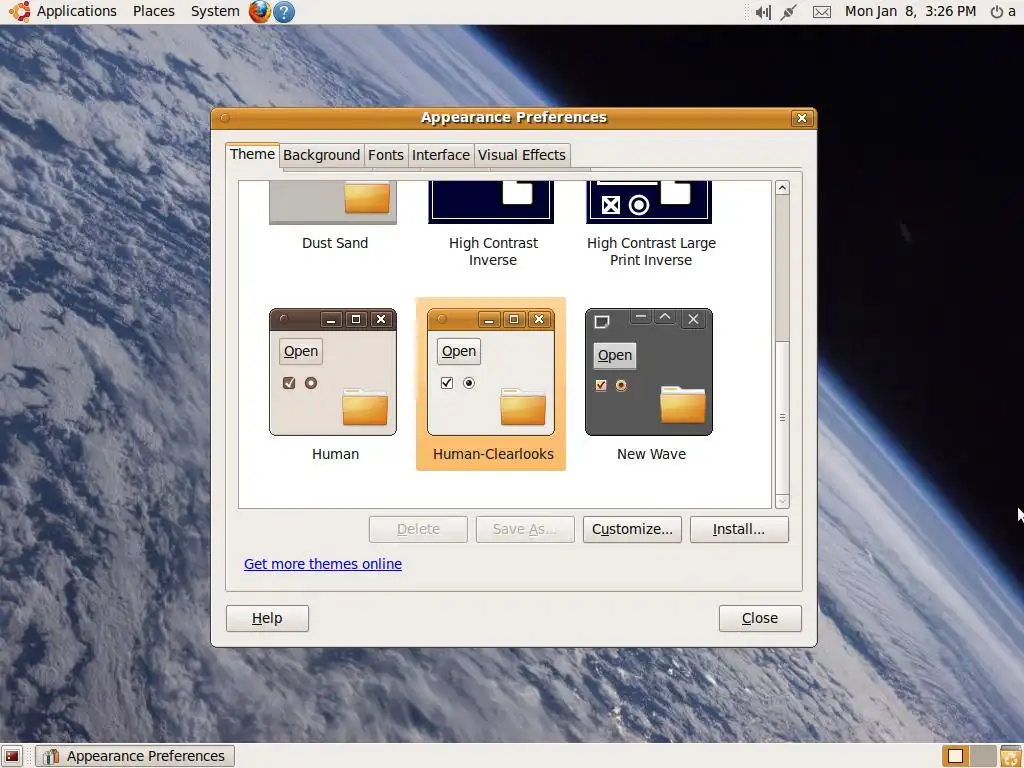This screenshot has width=1024, height=768.
Task: Select the second workspace in switcher
Action: tap(983, 756)
